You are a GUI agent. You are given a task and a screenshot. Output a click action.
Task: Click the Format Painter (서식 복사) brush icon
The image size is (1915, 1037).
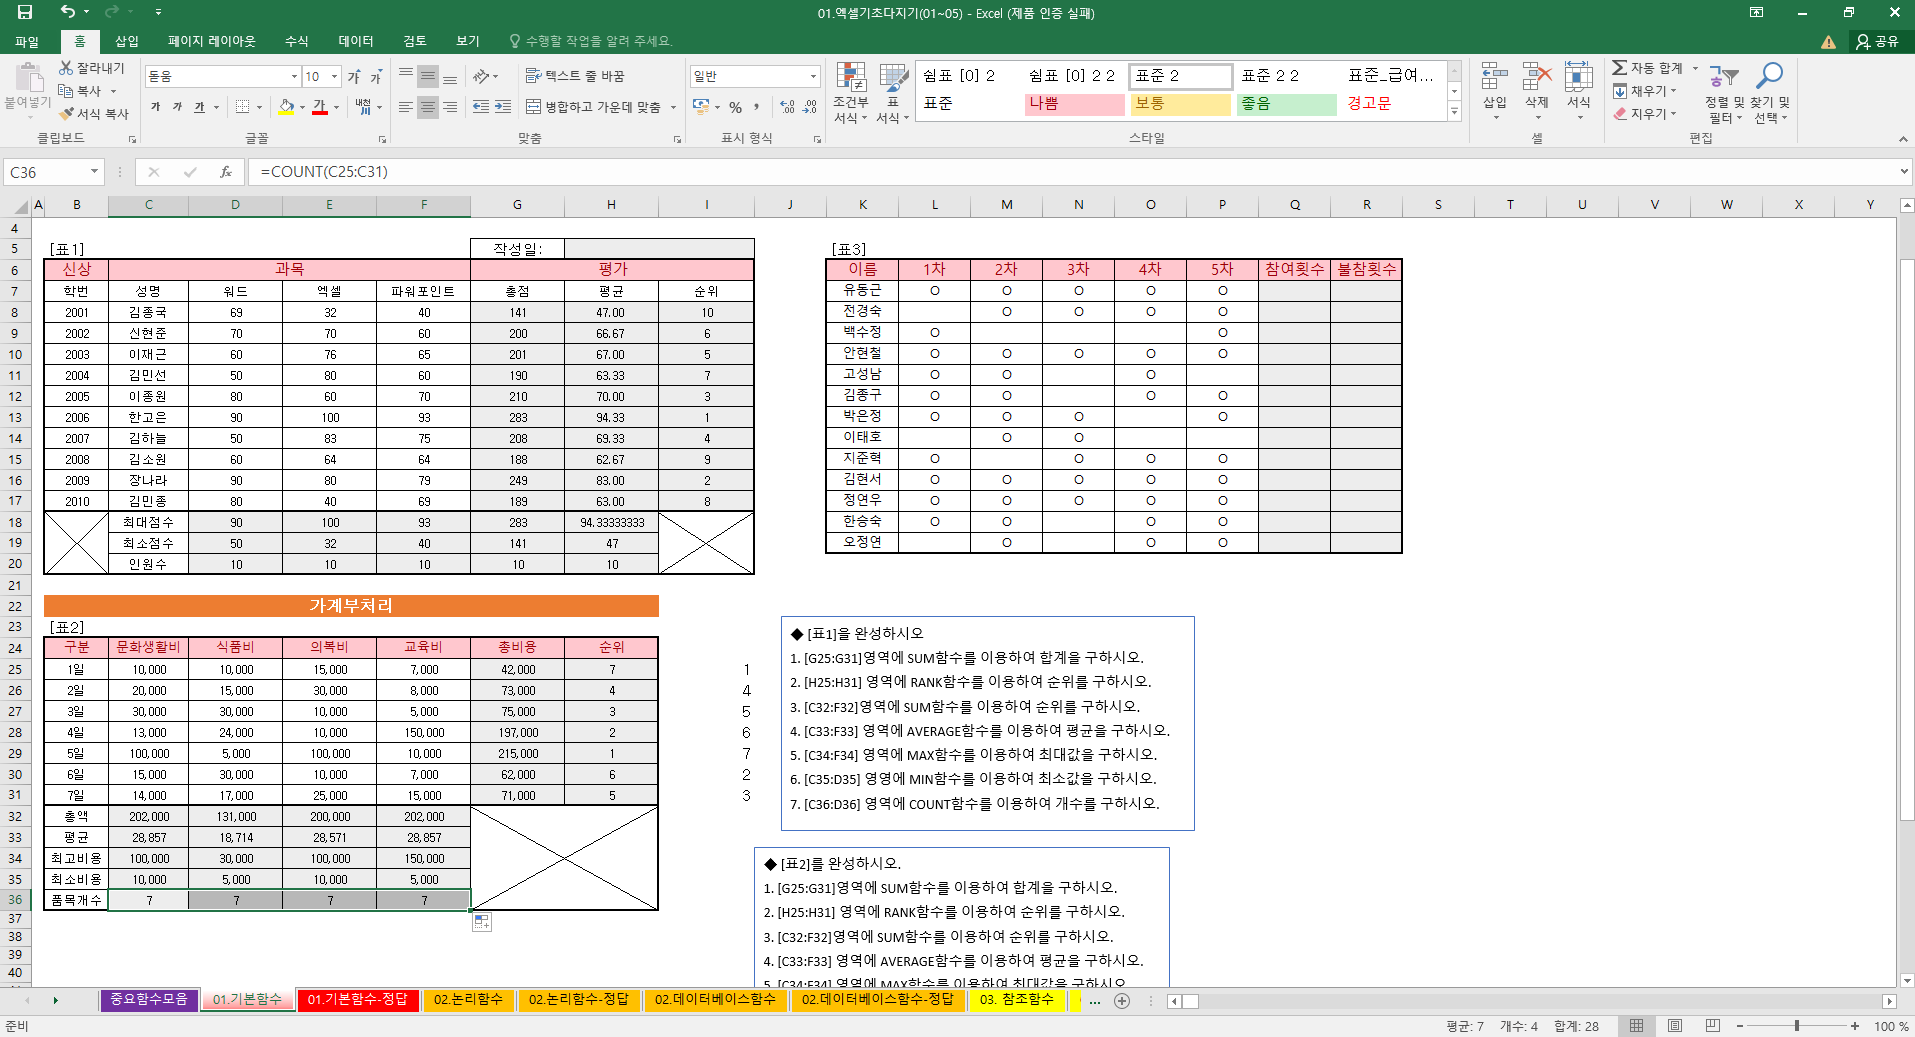coord(67,114)
